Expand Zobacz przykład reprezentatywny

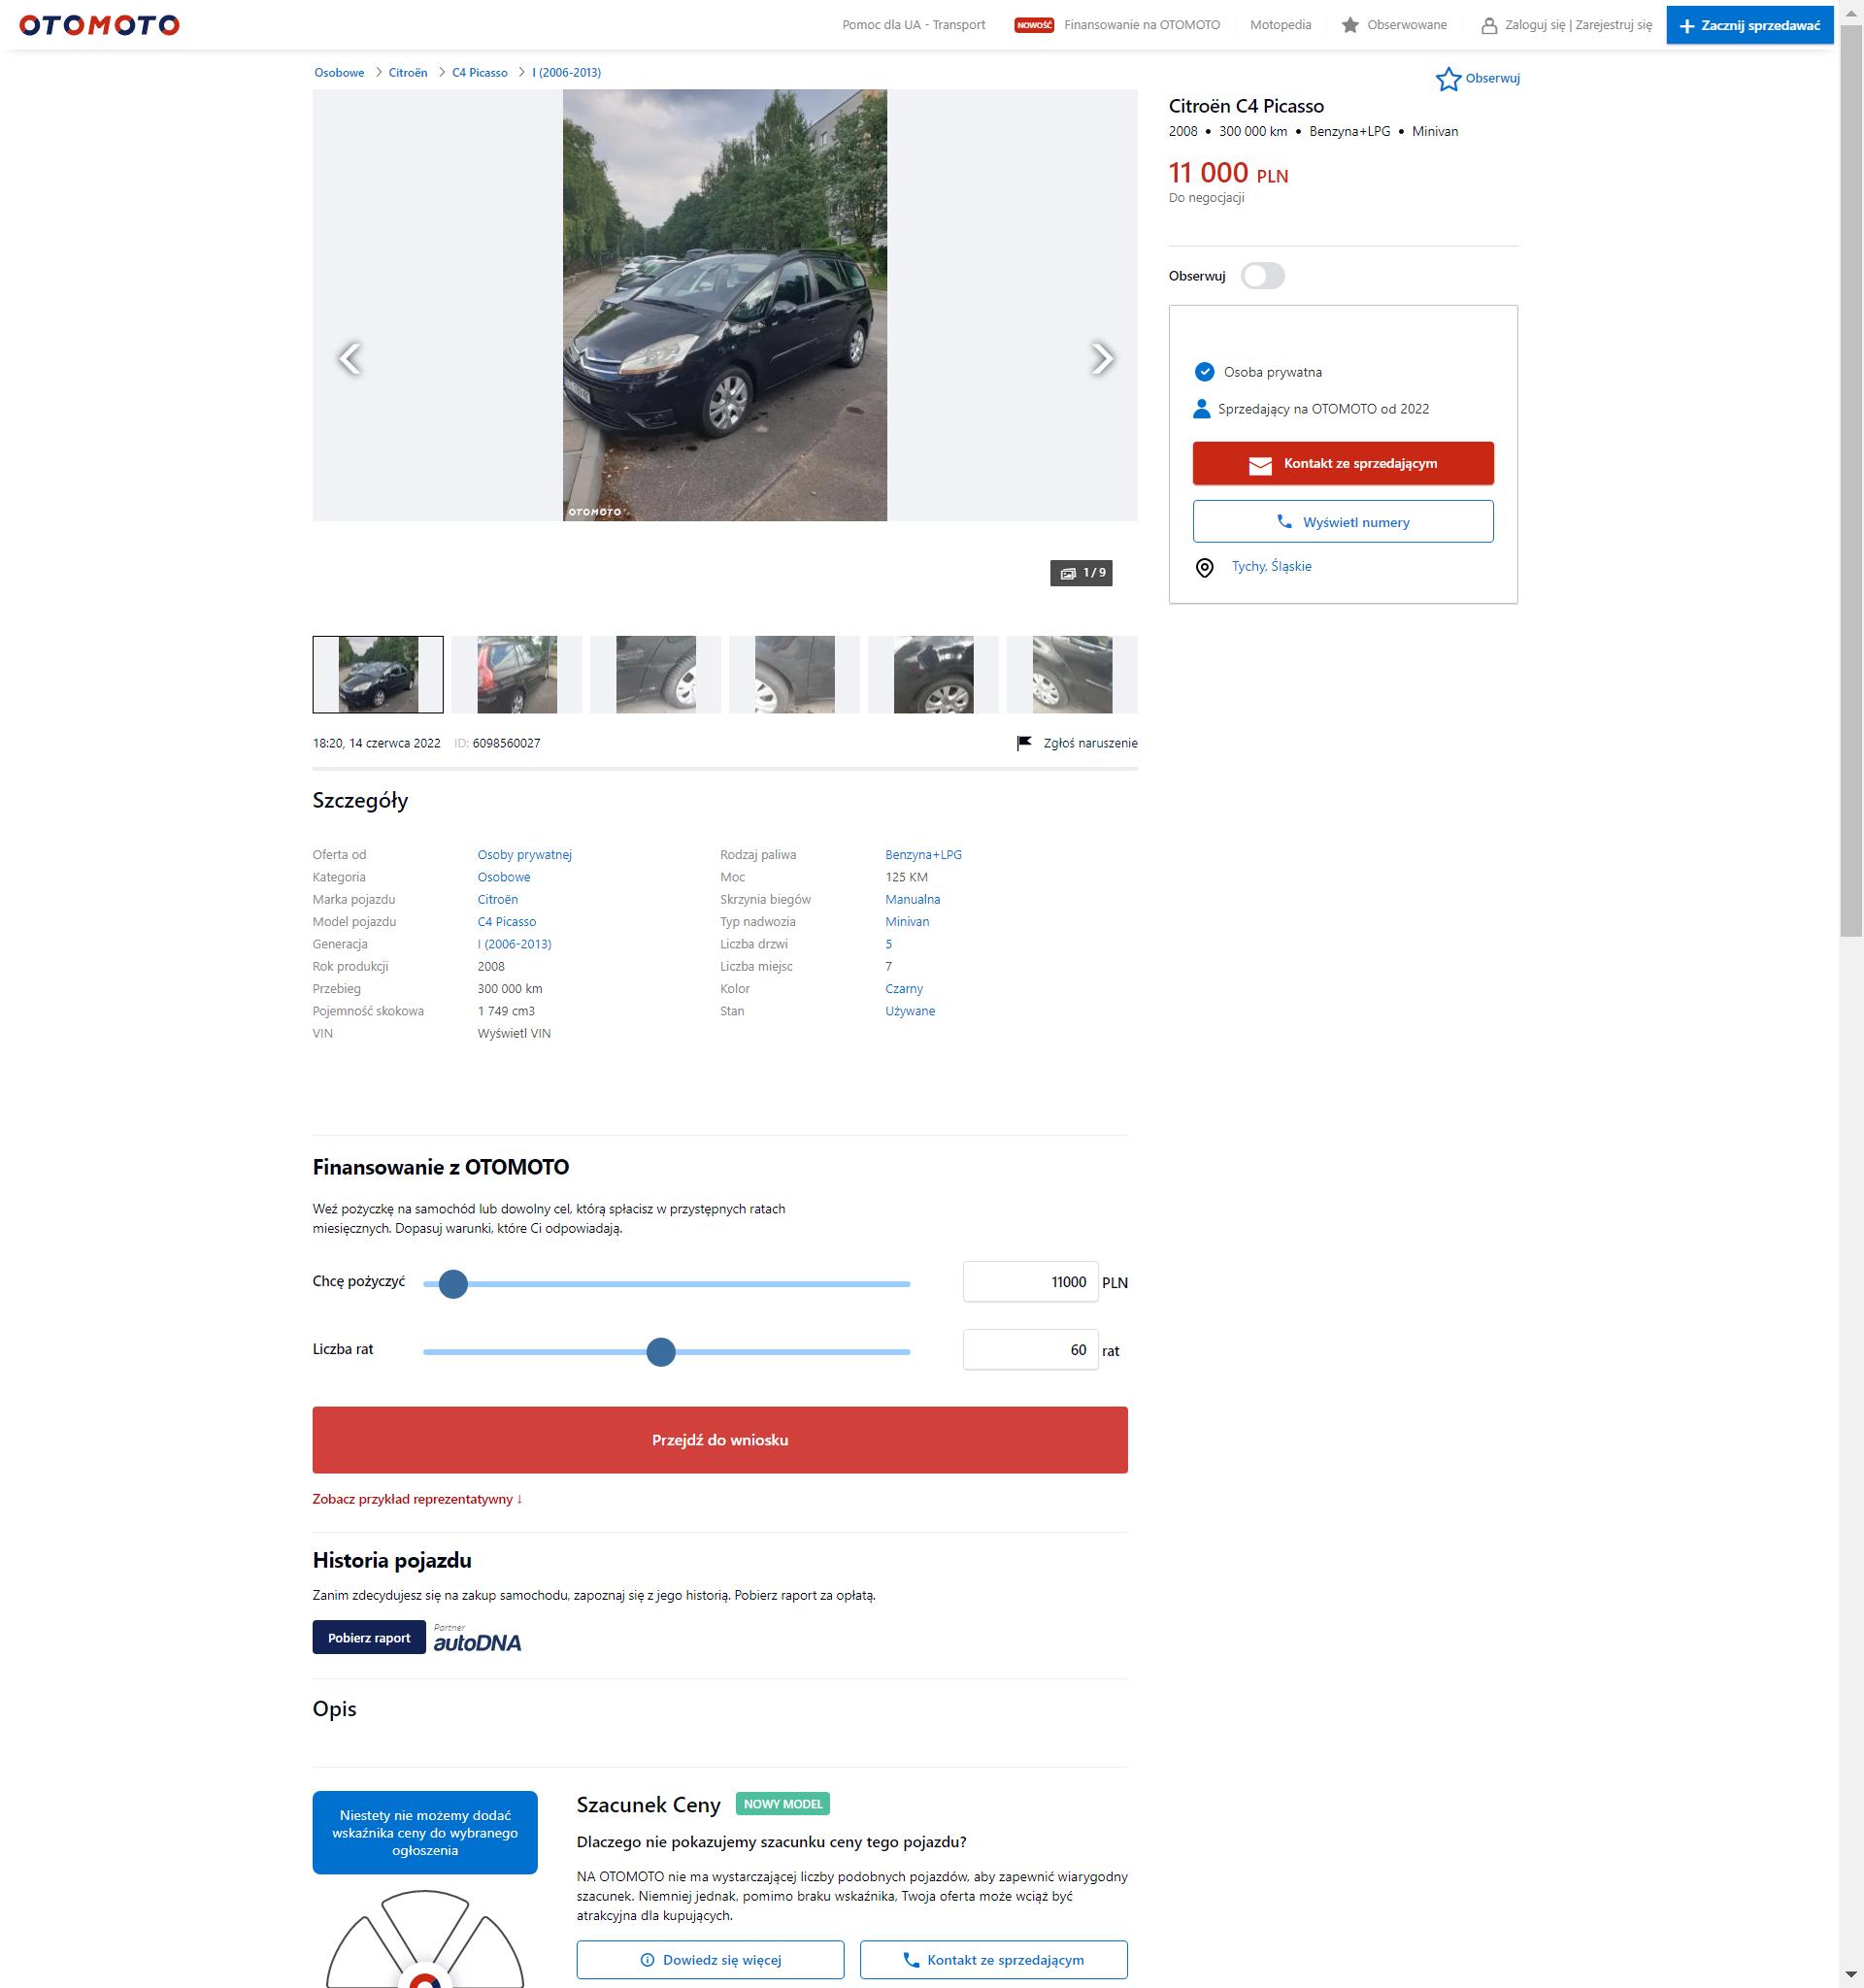tap(418, 1499)
